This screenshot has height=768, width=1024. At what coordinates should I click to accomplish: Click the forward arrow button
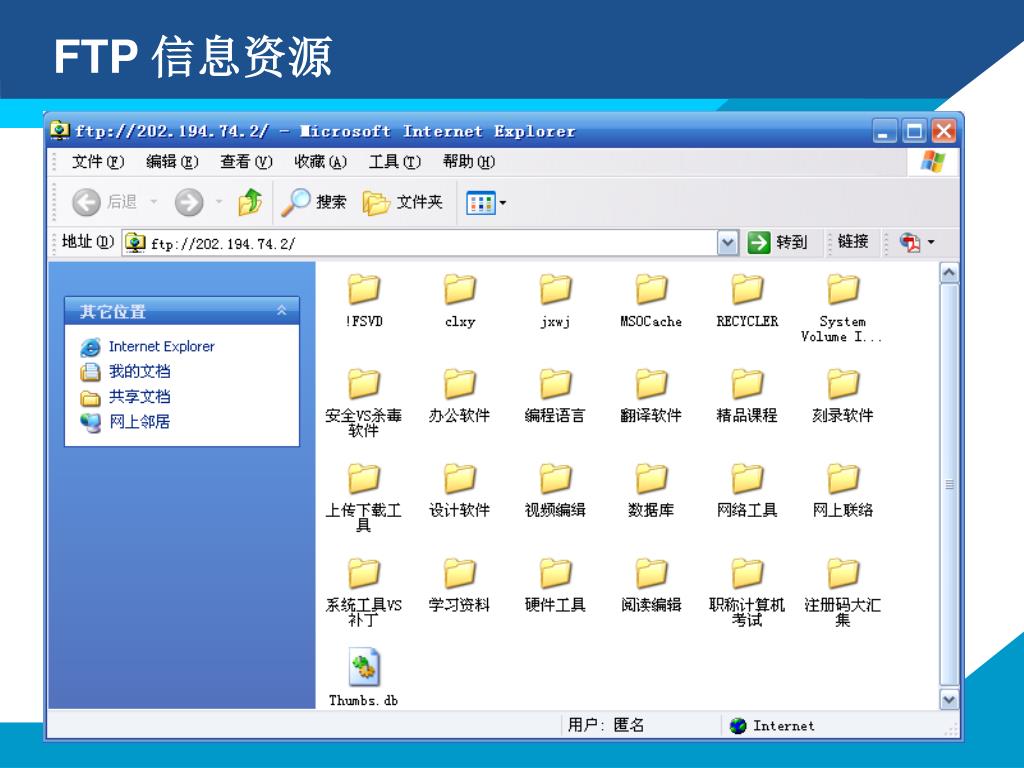pyautogui.click(x=189, y=202)
